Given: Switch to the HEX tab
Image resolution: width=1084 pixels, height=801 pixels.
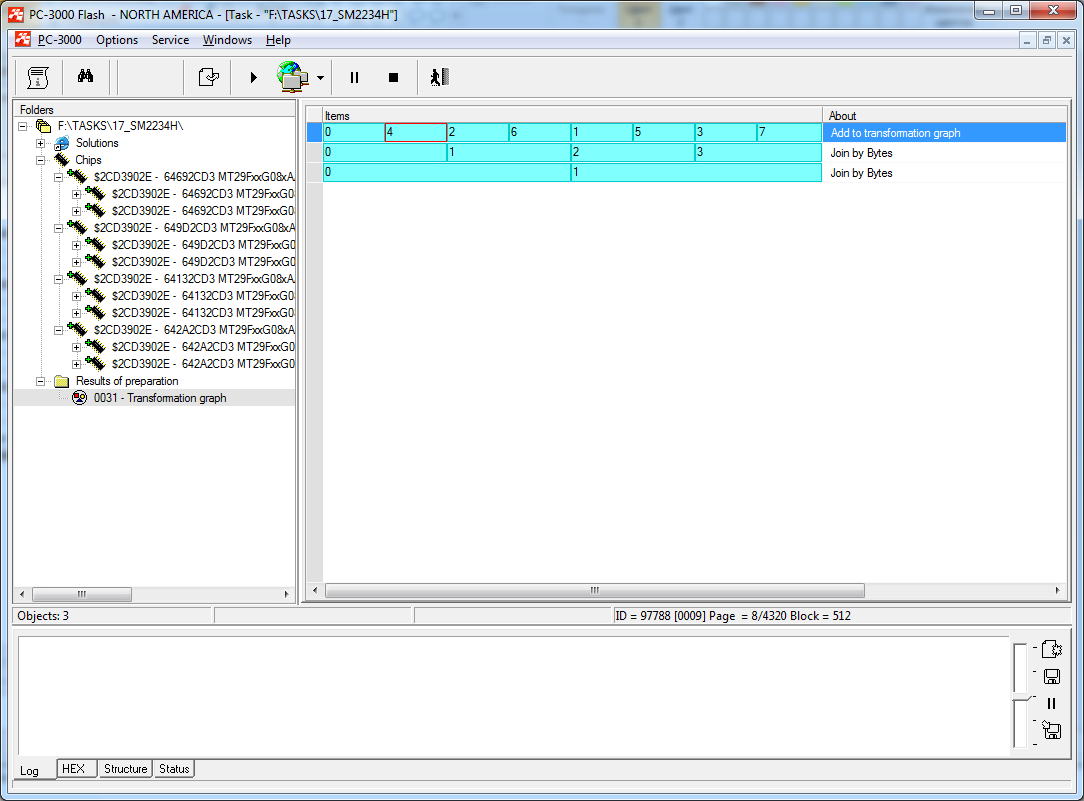Looking at the screenshot, I should [73, 769].
